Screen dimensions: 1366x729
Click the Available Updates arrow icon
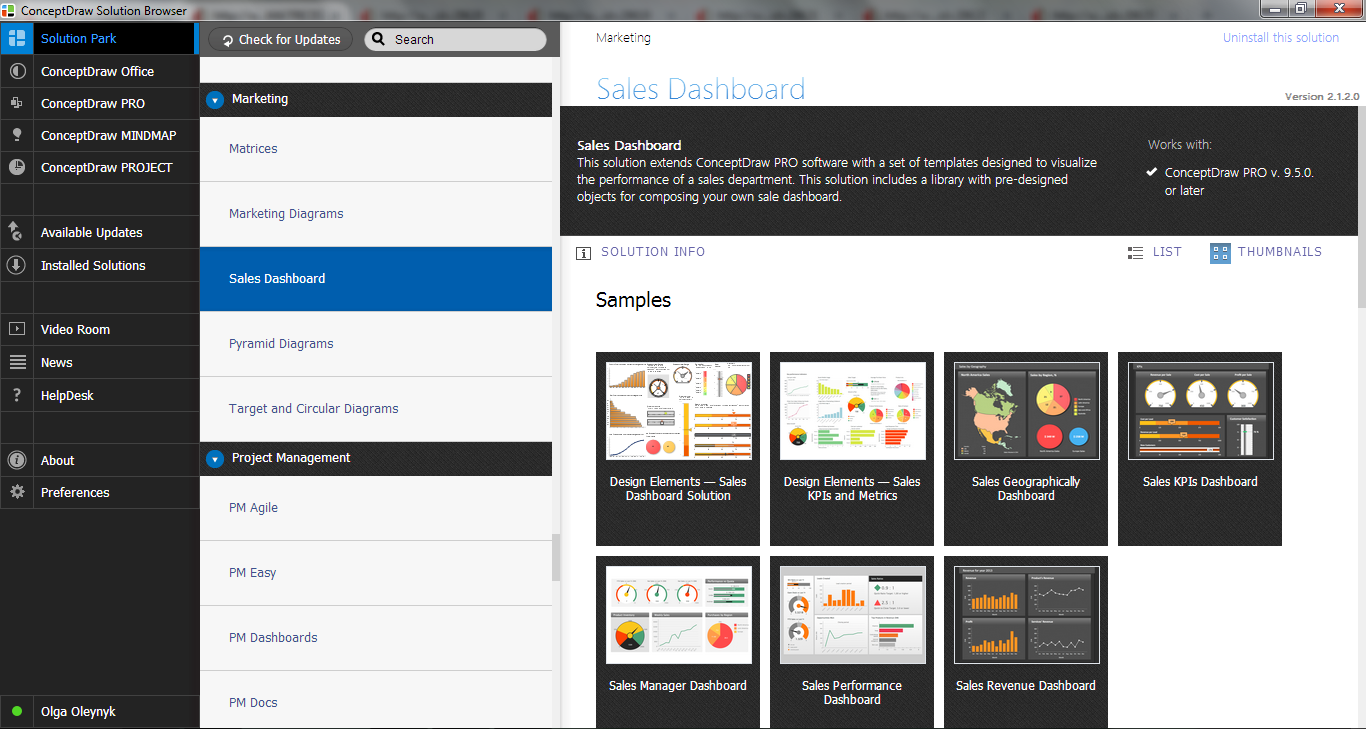pyautogui.click(x=16, y=232)
